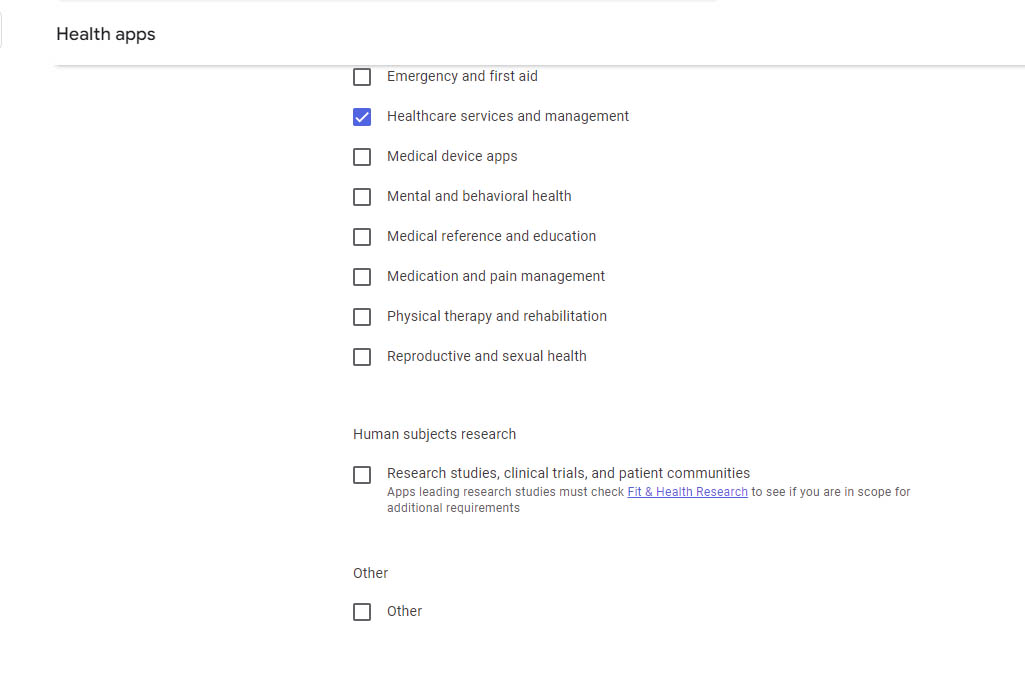The height and width of the screenshot is (699, 1025).
Task: Click the 'Medical device apps' label text
Action: [x=452, y=156]
